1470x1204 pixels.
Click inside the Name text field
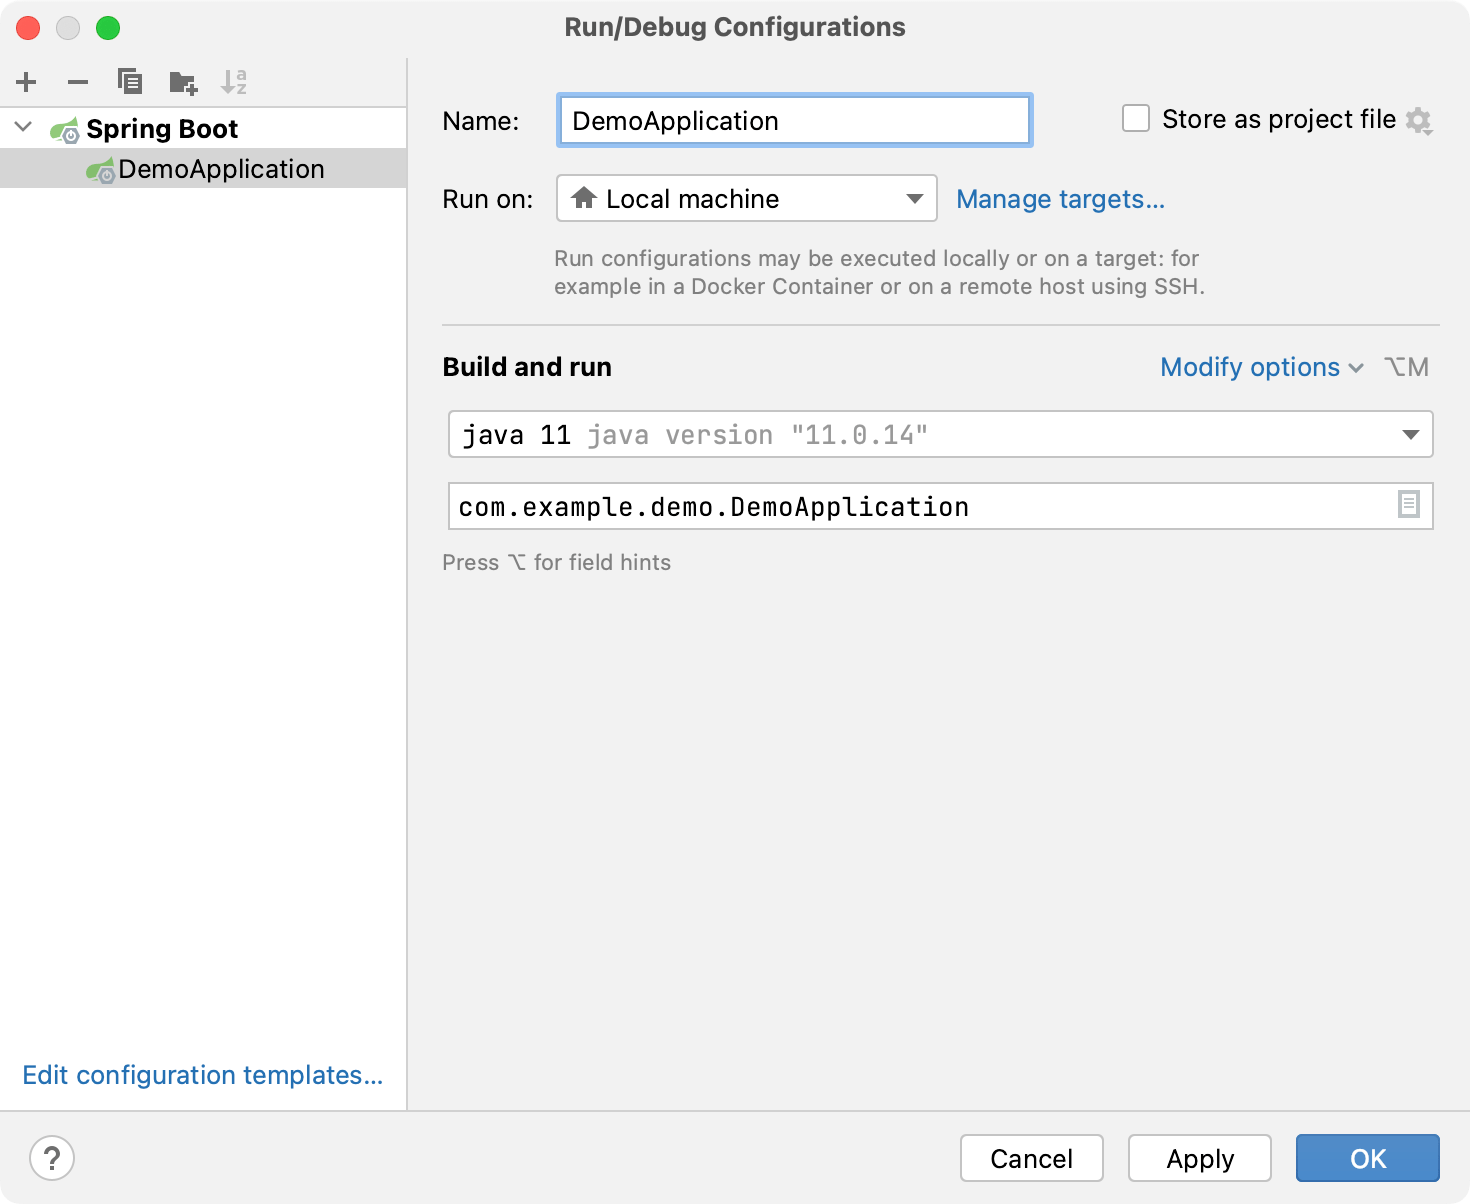[793, 120]
